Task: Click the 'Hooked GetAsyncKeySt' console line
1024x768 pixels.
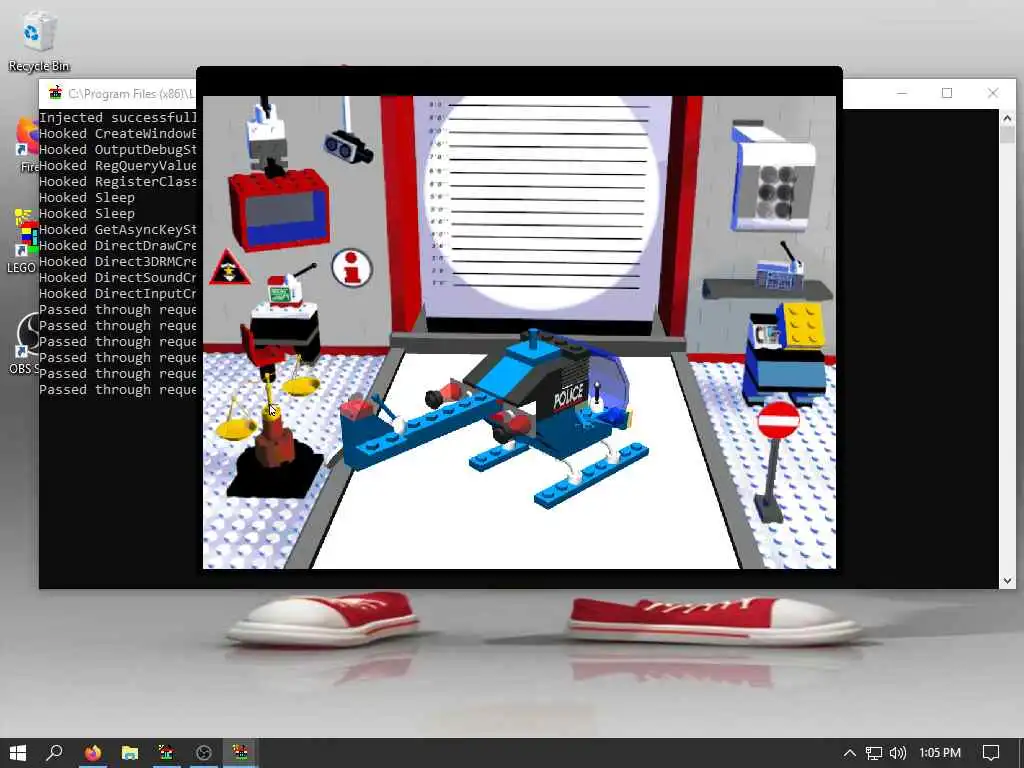Action: point(118,229)
